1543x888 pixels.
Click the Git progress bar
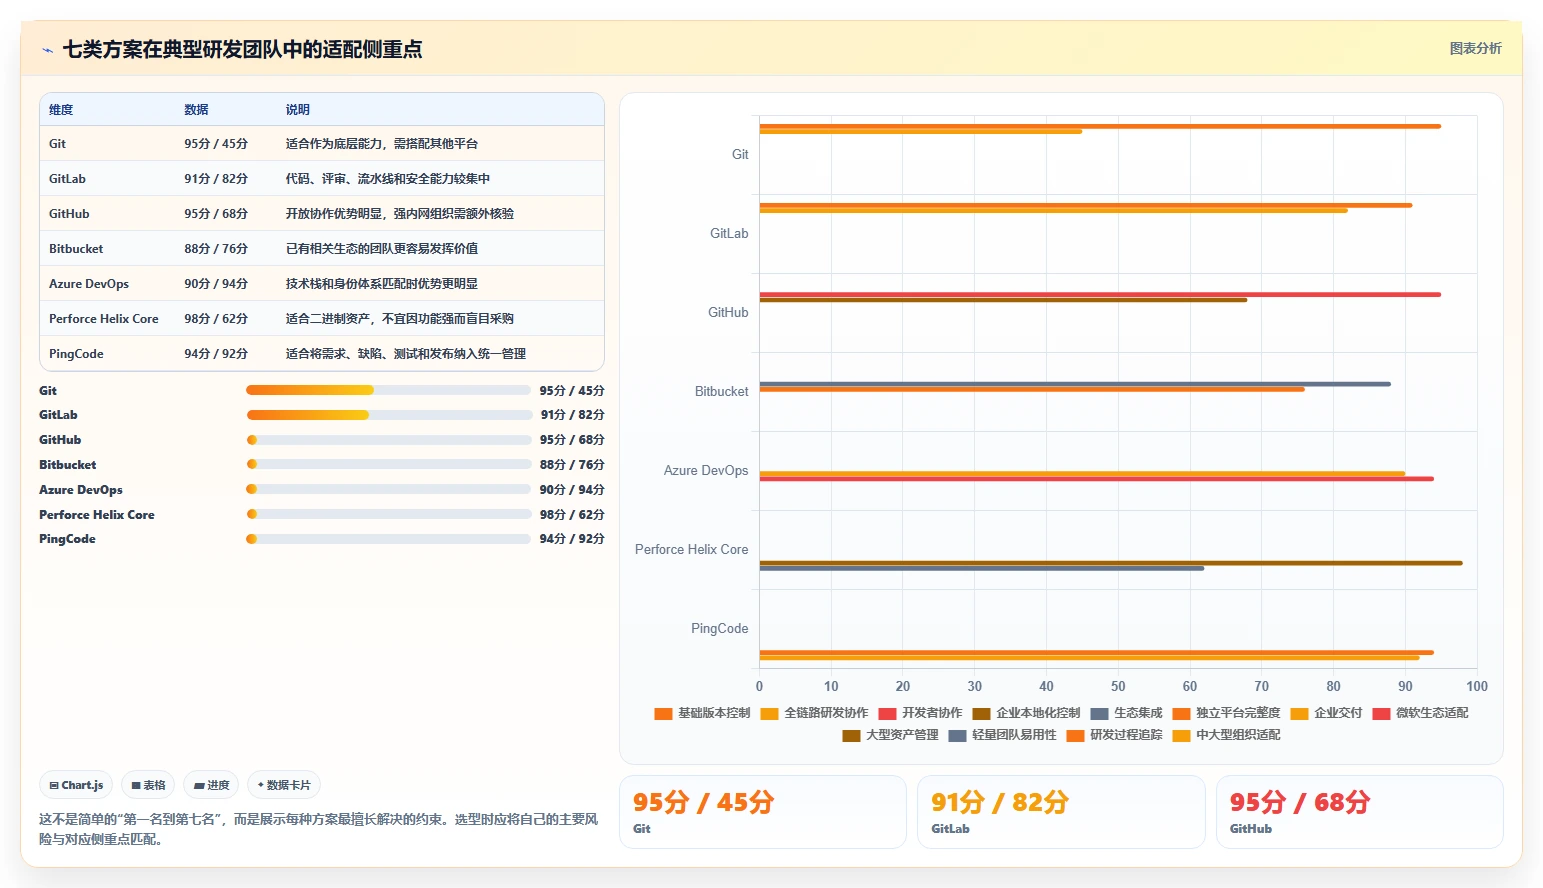click(x=389, y=390)
